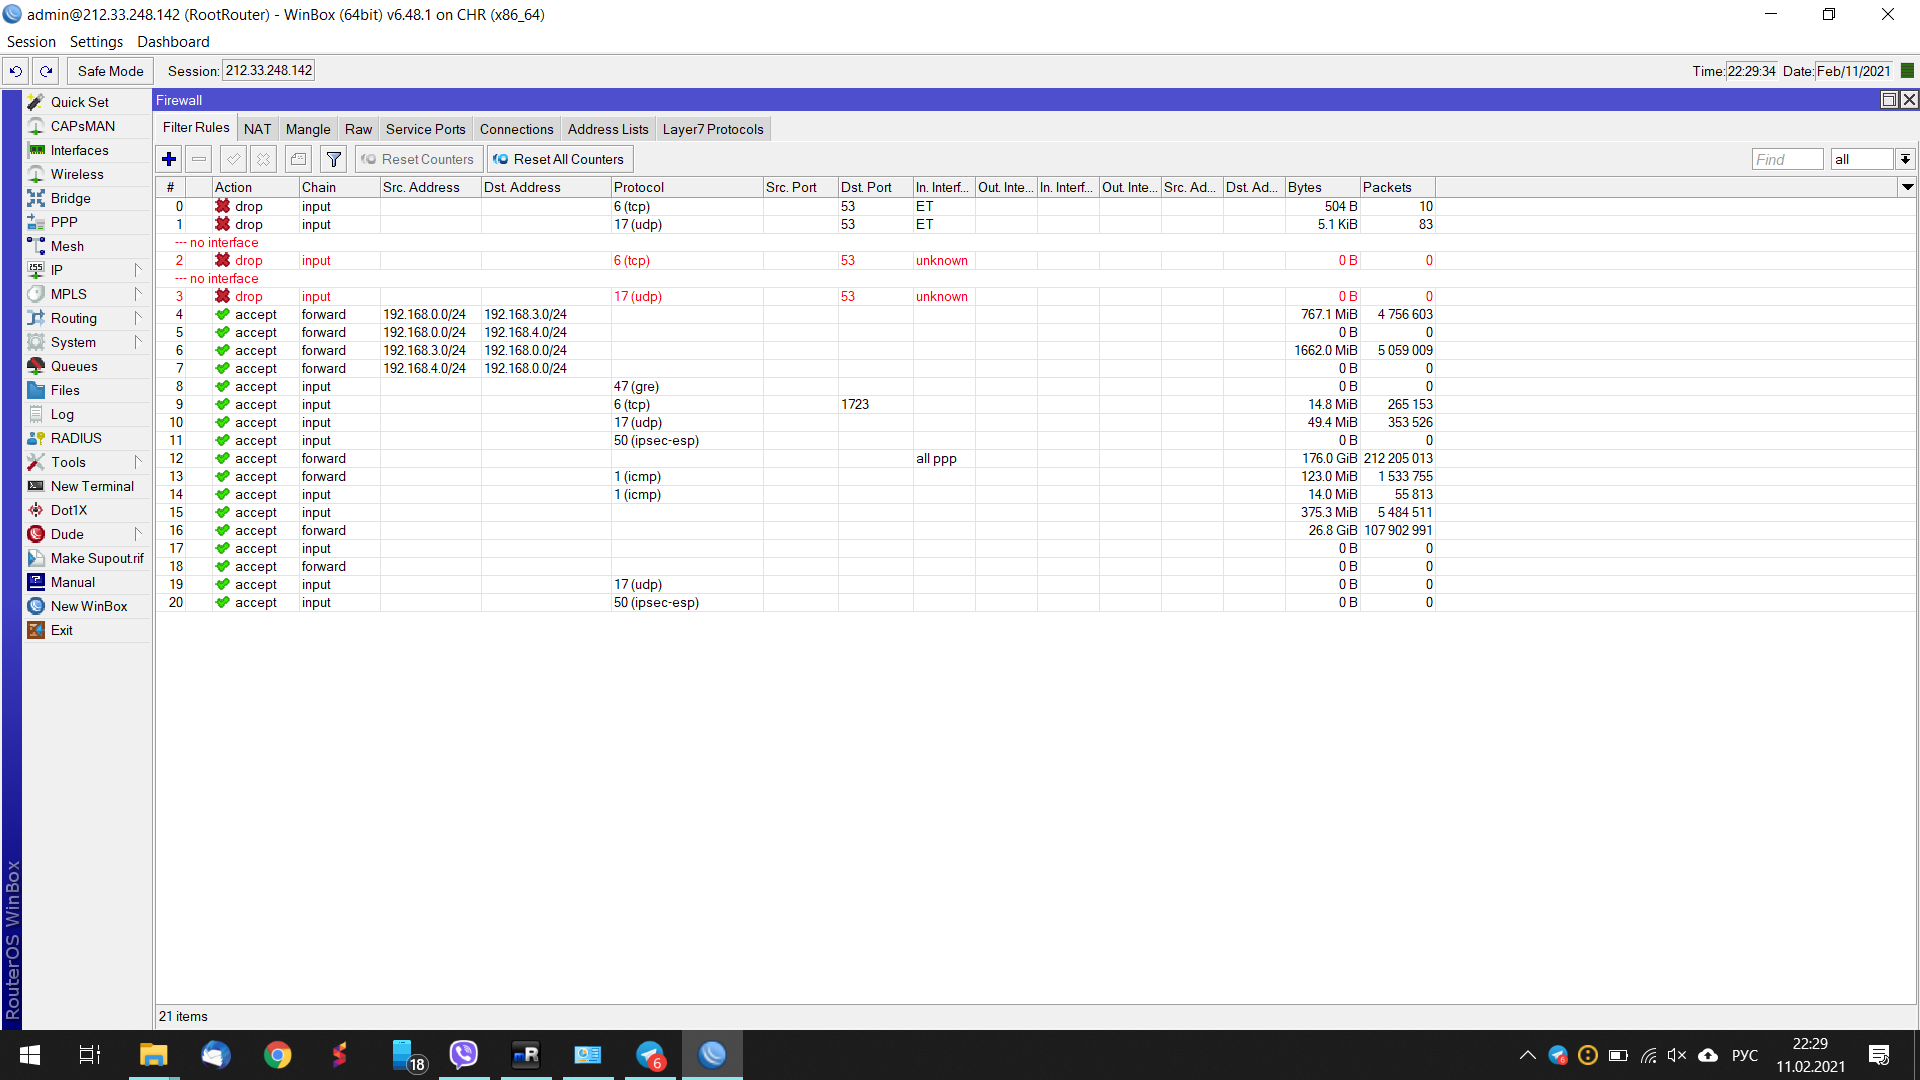This screenshot has width=1920, height=1080.
Task: Click the Undo arrow icon
Action: (x=16, y=71)
